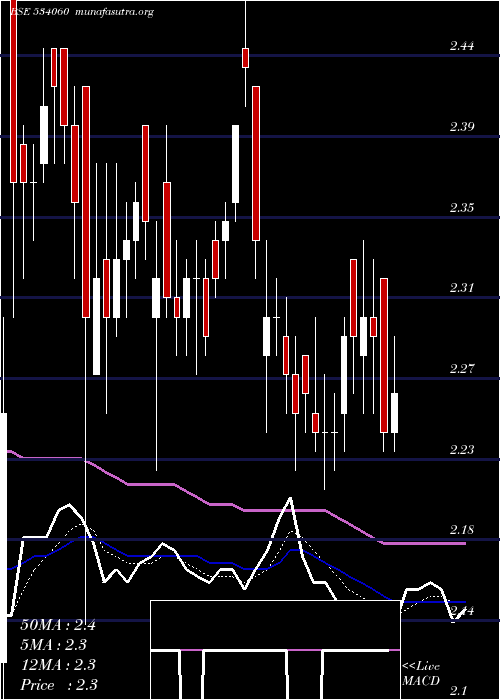Click the <<Live MACD label
500x700 pixels.
tap(421, 674)
